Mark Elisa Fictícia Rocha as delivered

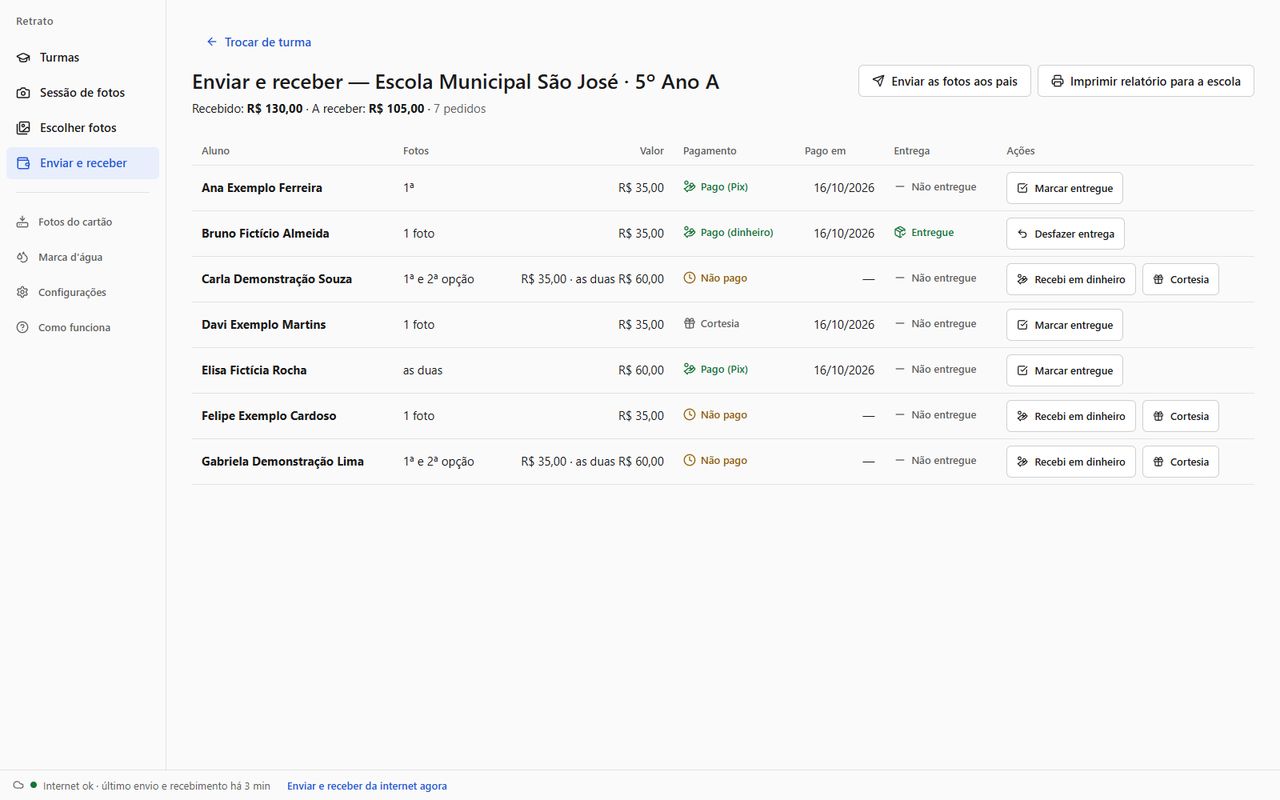click(1064, 370)
